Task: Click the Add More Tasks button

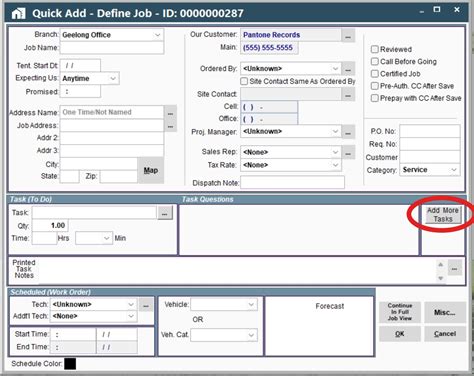Action: tap(443, 215)
